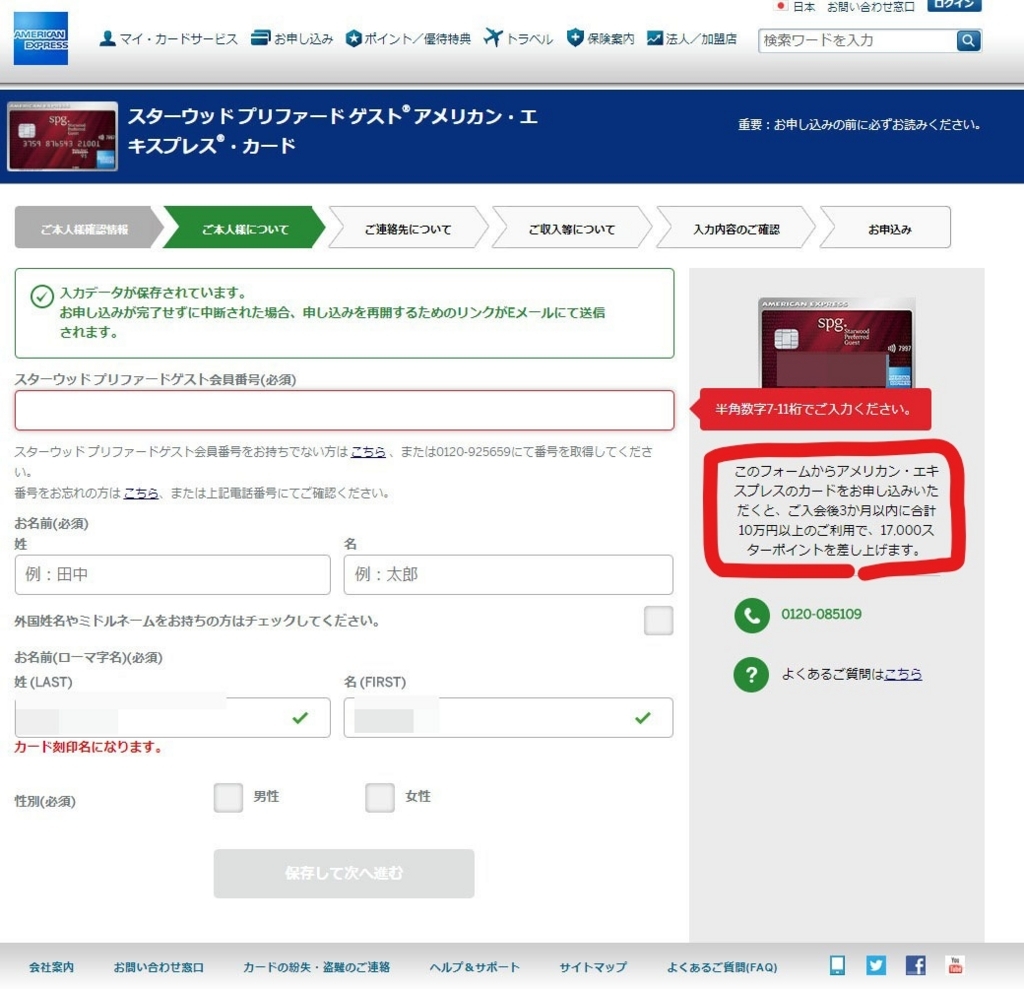The width and height of the screenshot is (1024, 989).
Task: Open the YouTube icon in footer
Action: pyautogui.click(x=955, y=965)
